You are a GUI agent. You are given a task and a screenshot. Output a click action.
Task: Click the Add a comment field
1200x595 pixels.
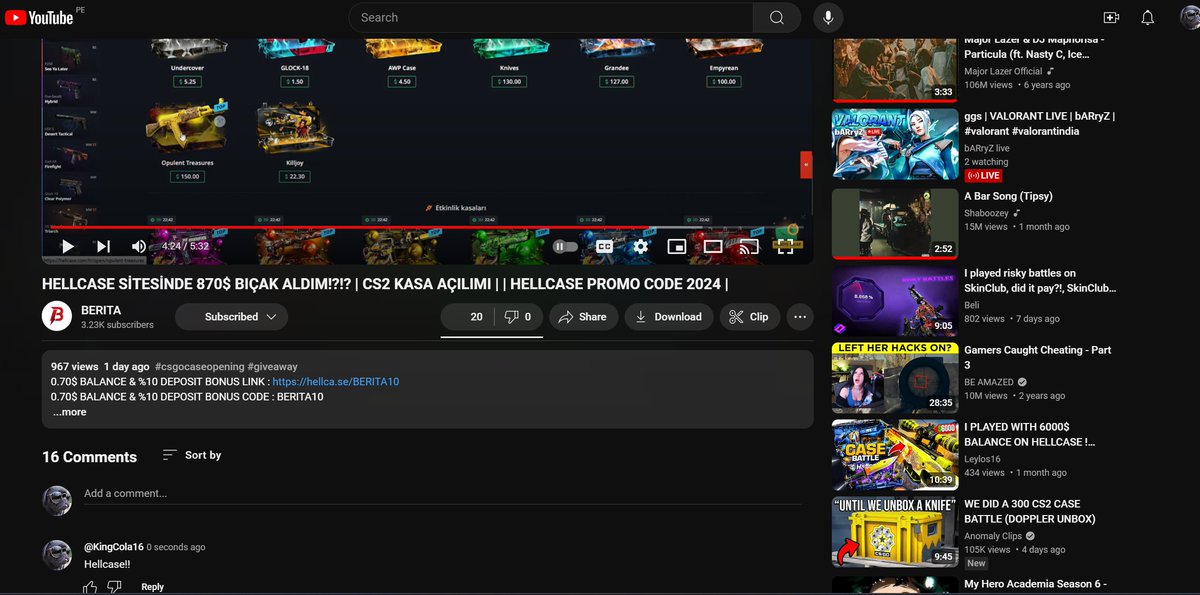click(x=442, y=494)
